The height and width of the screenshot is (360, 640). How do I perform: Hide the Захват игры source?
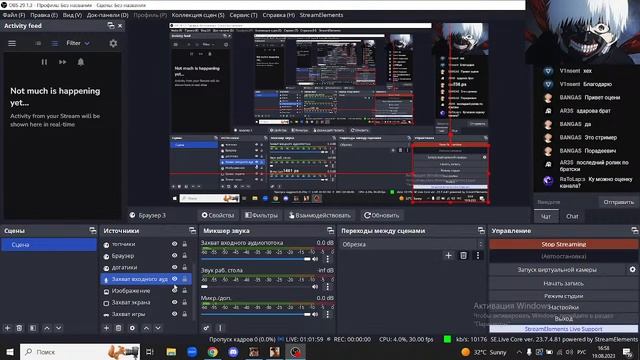point(174,314)
